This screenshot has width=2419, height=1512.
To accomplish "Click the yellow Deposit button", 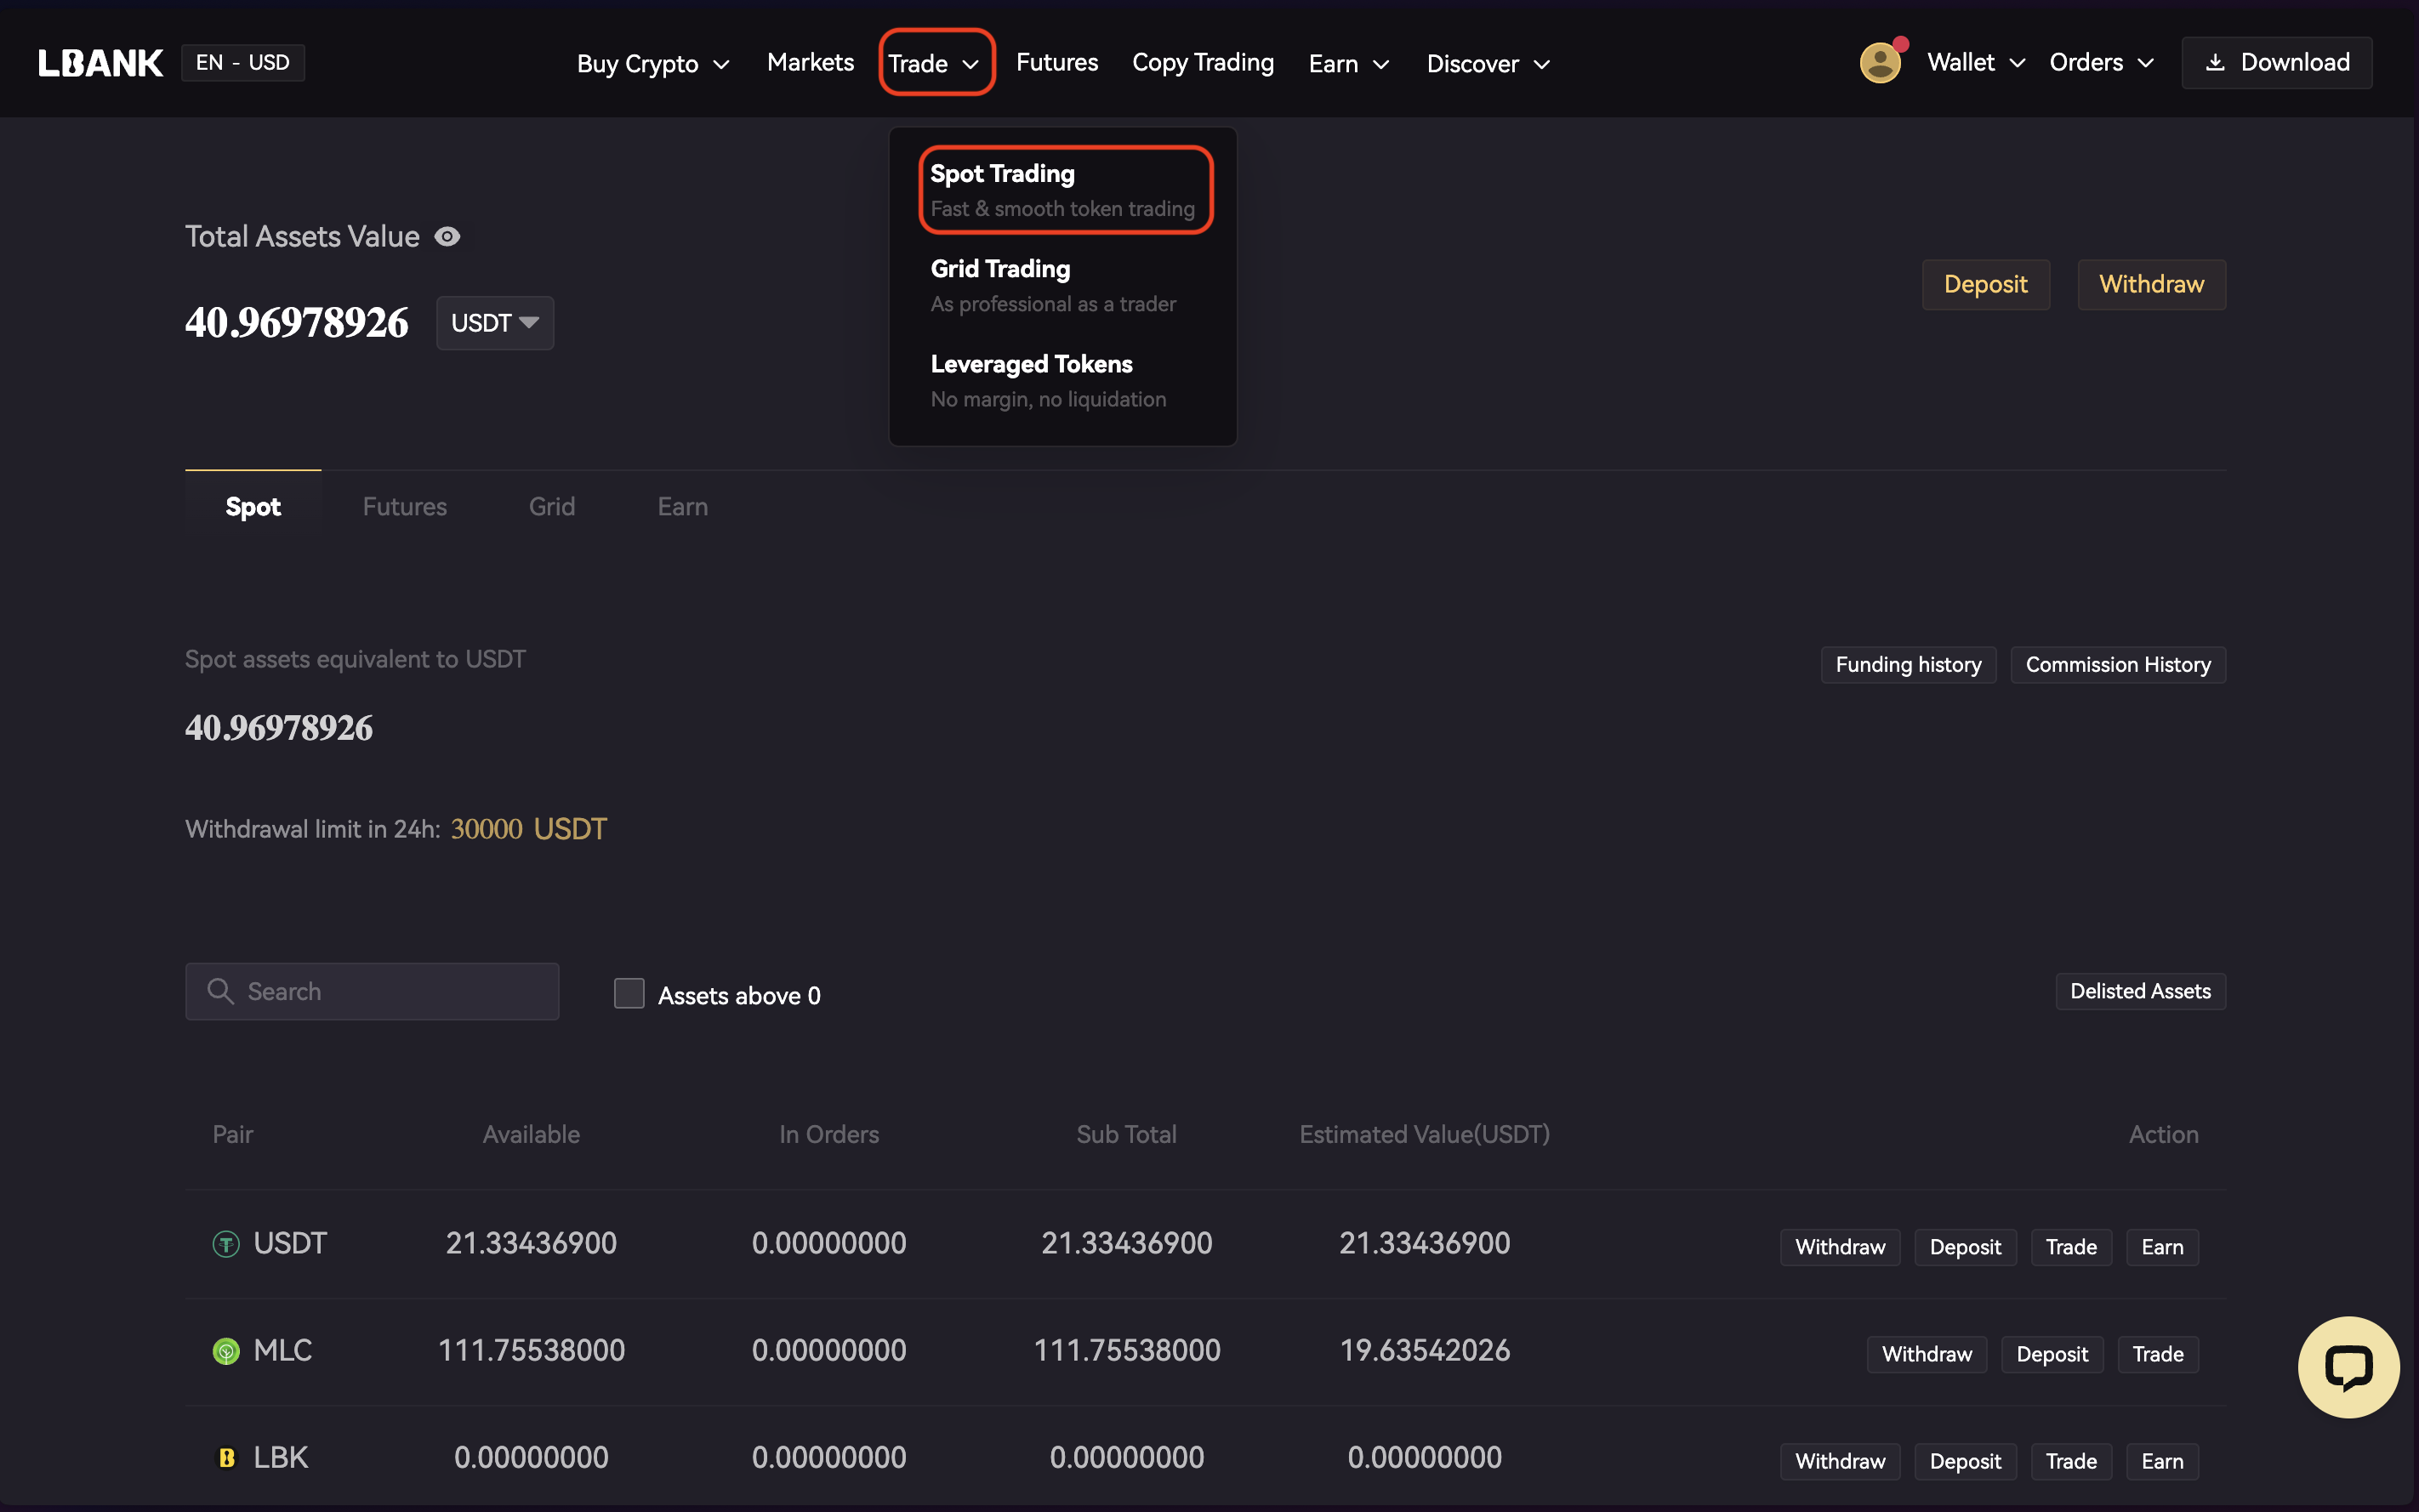I will tap(1985, 285).
